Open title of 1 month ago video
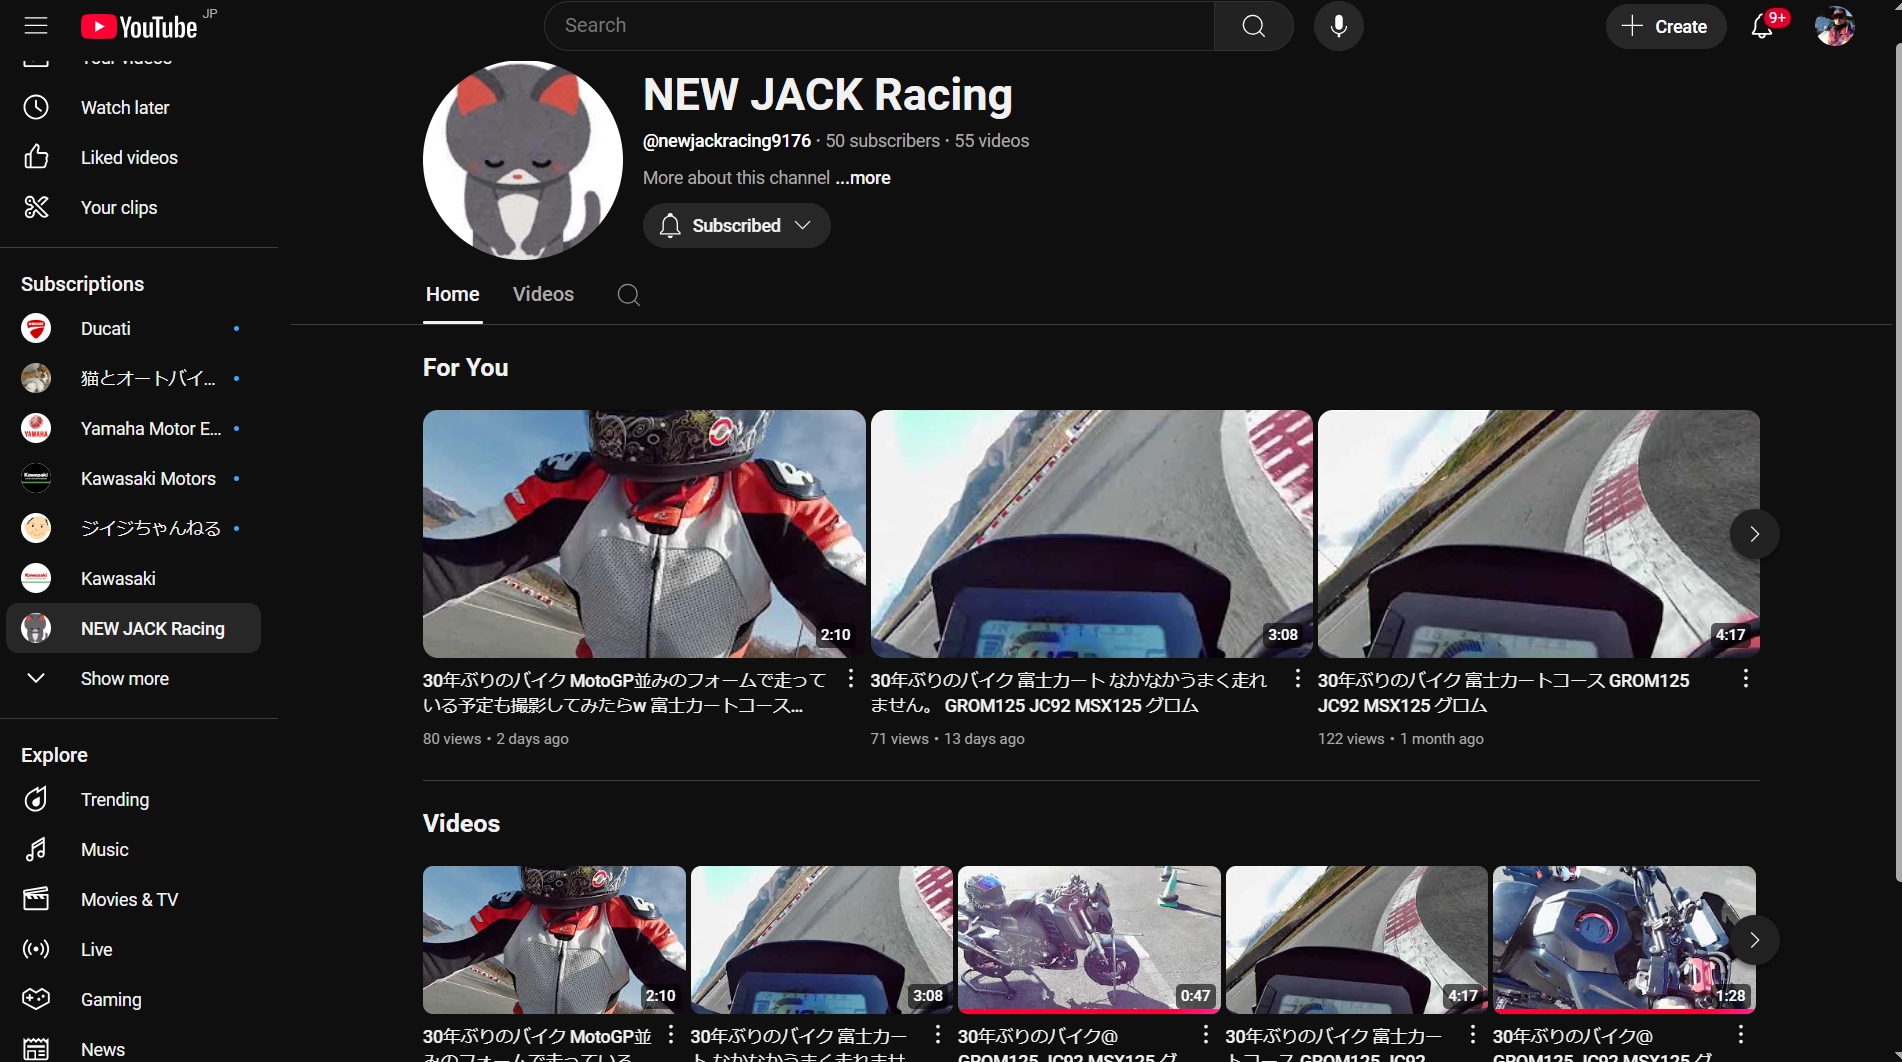This screenshot has height=1062, width=1902. 1504,692
